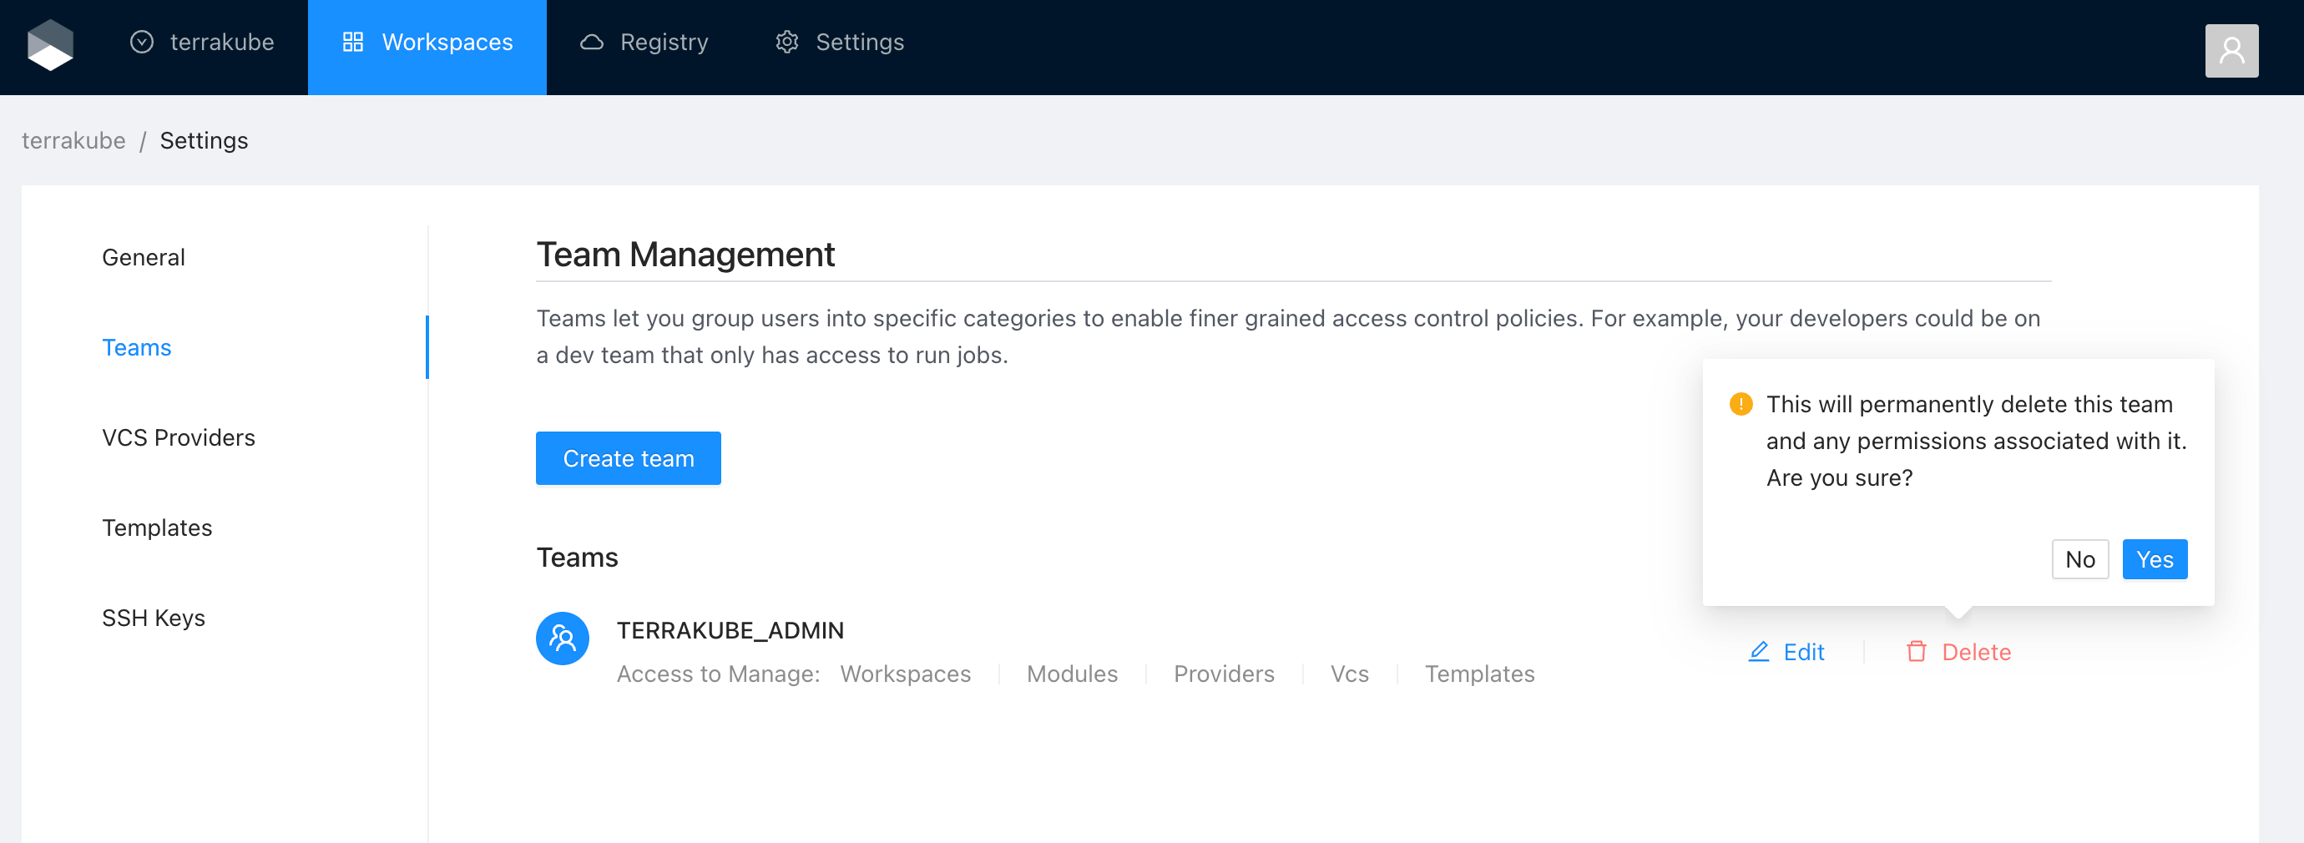This screenshot has height=843, width=2304.
Task: Go to Templates settings section
Action: [x=157, y=527]
